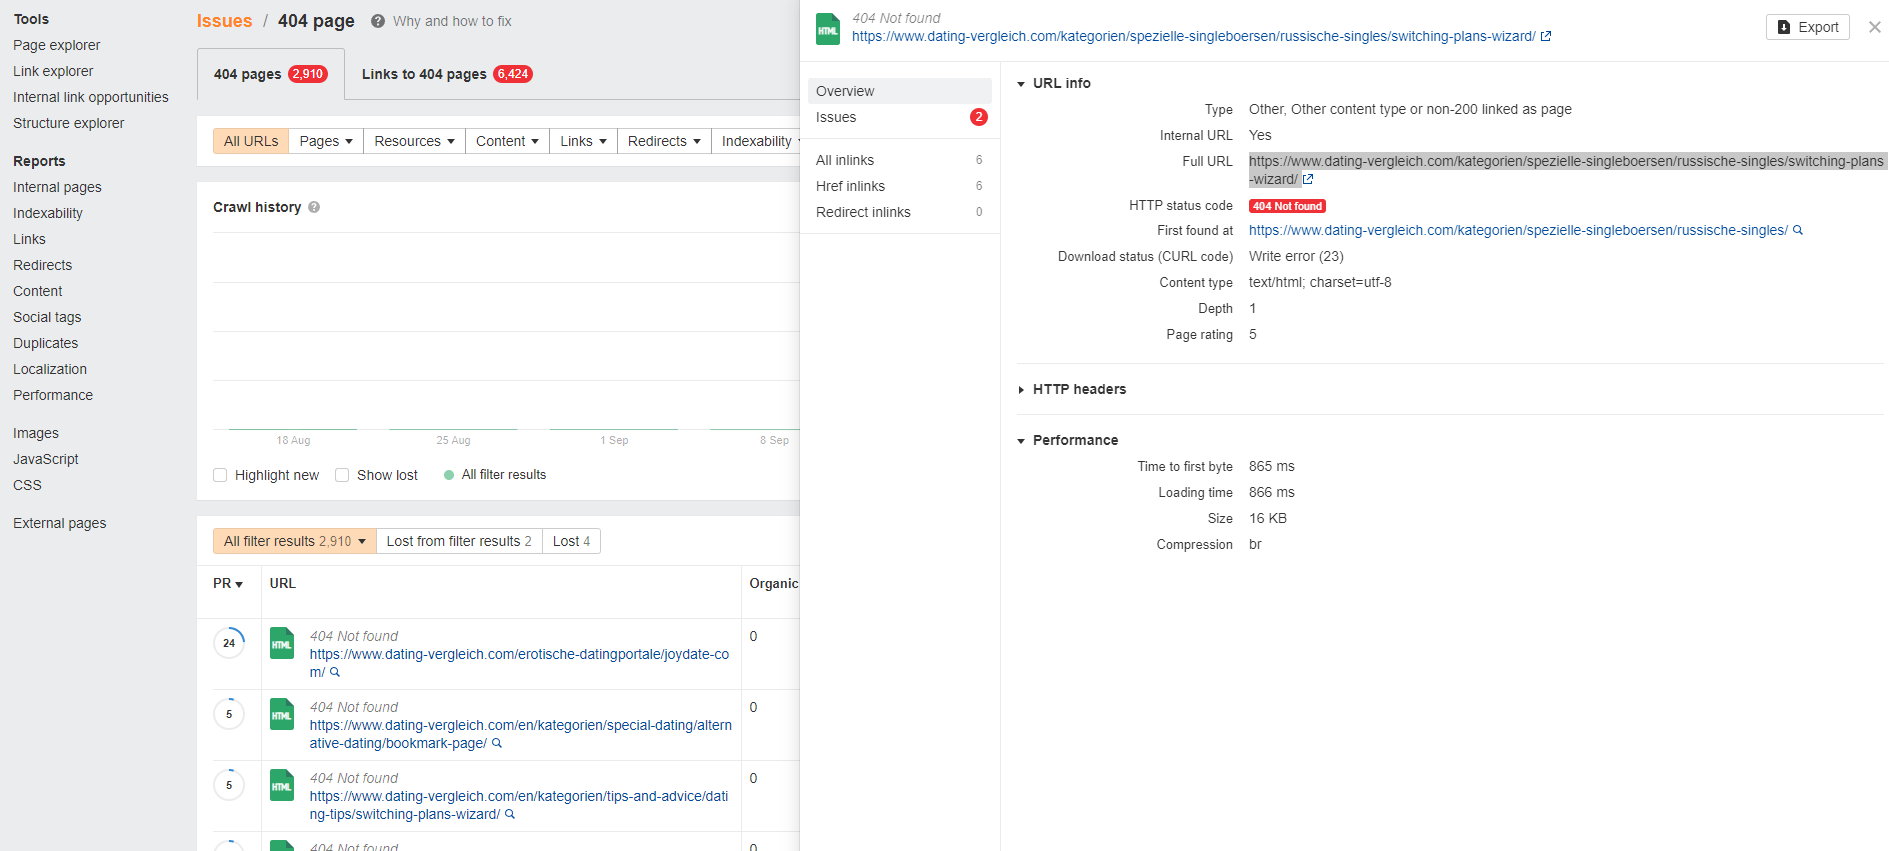This screenshot has width=1889, height=851.
Task: Enable the Show lost checkbox
Action: click(x=342, y=475)
